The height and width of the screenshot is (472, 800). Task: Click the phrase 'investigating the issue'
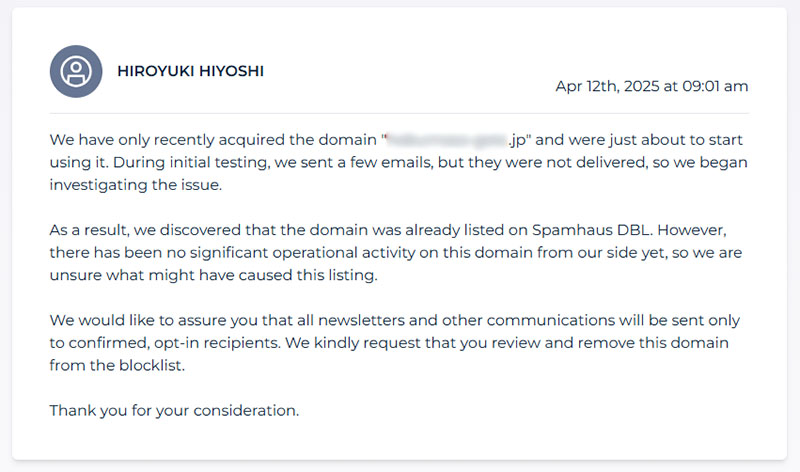click(134, 185)
